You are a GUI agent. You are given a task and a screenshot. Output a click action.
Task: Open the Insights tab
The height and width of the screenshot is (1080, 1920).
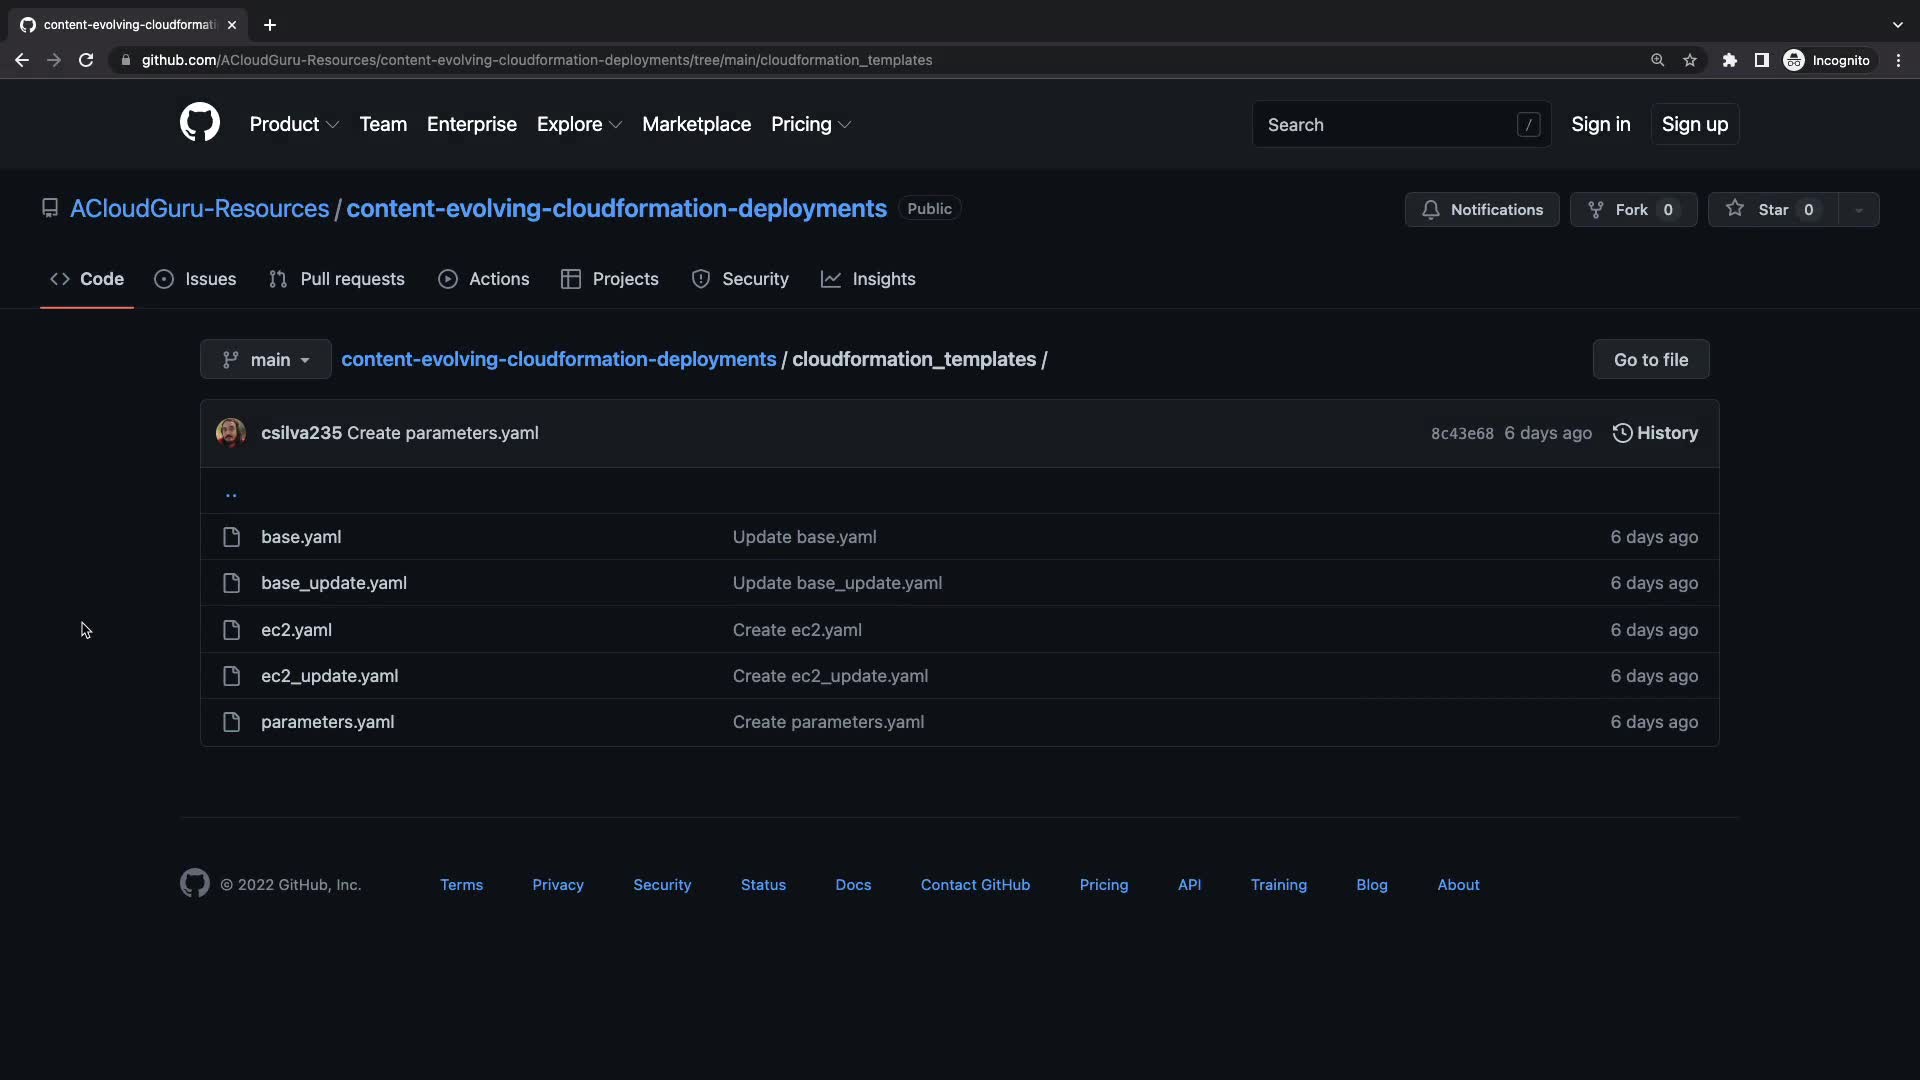click(868, 279)
